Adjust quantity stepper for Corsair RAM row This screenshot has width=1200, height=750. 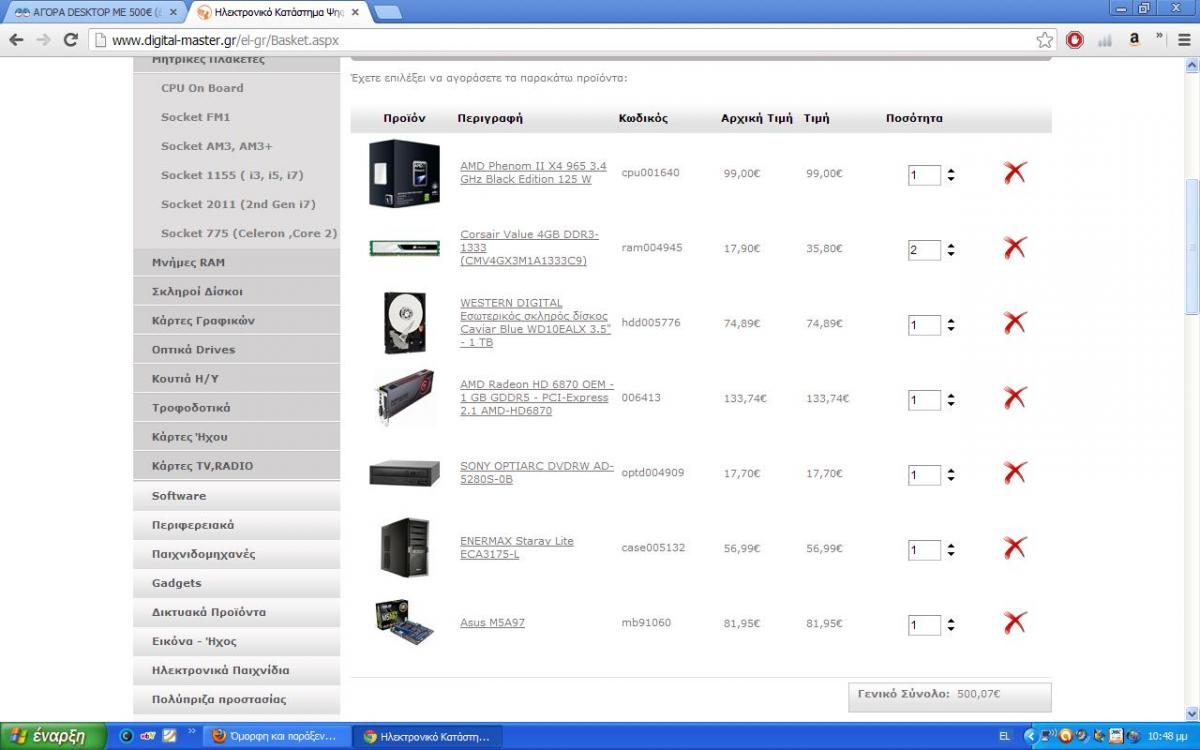[x=951, y=250]
